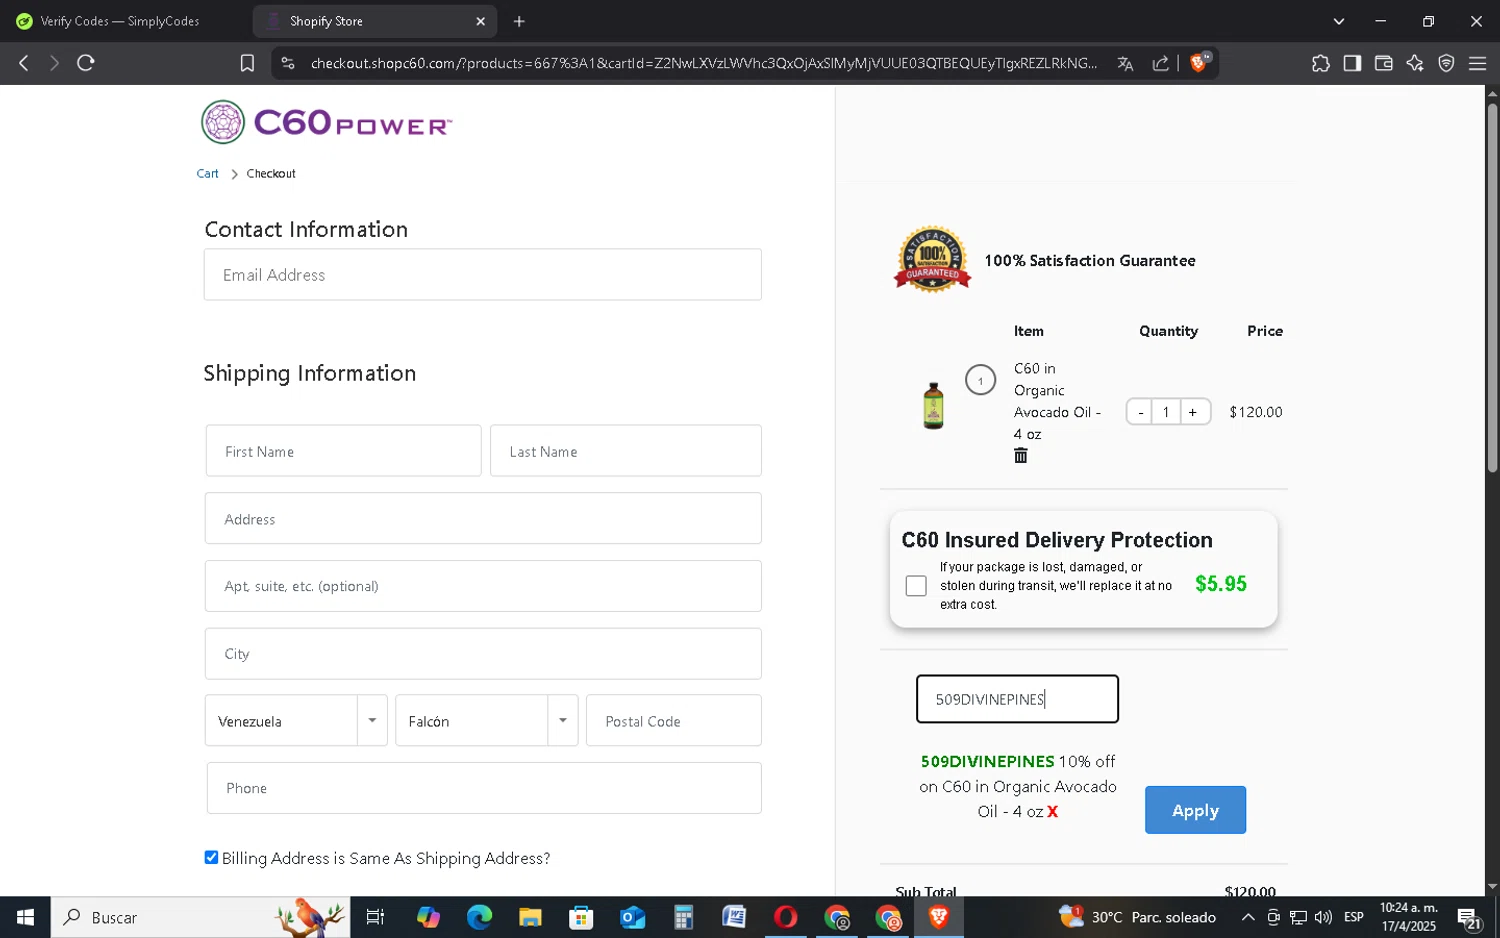Launch Microsoft Edge from taskbar
The width and height of the screenshot is (1500, 938).
479,917
